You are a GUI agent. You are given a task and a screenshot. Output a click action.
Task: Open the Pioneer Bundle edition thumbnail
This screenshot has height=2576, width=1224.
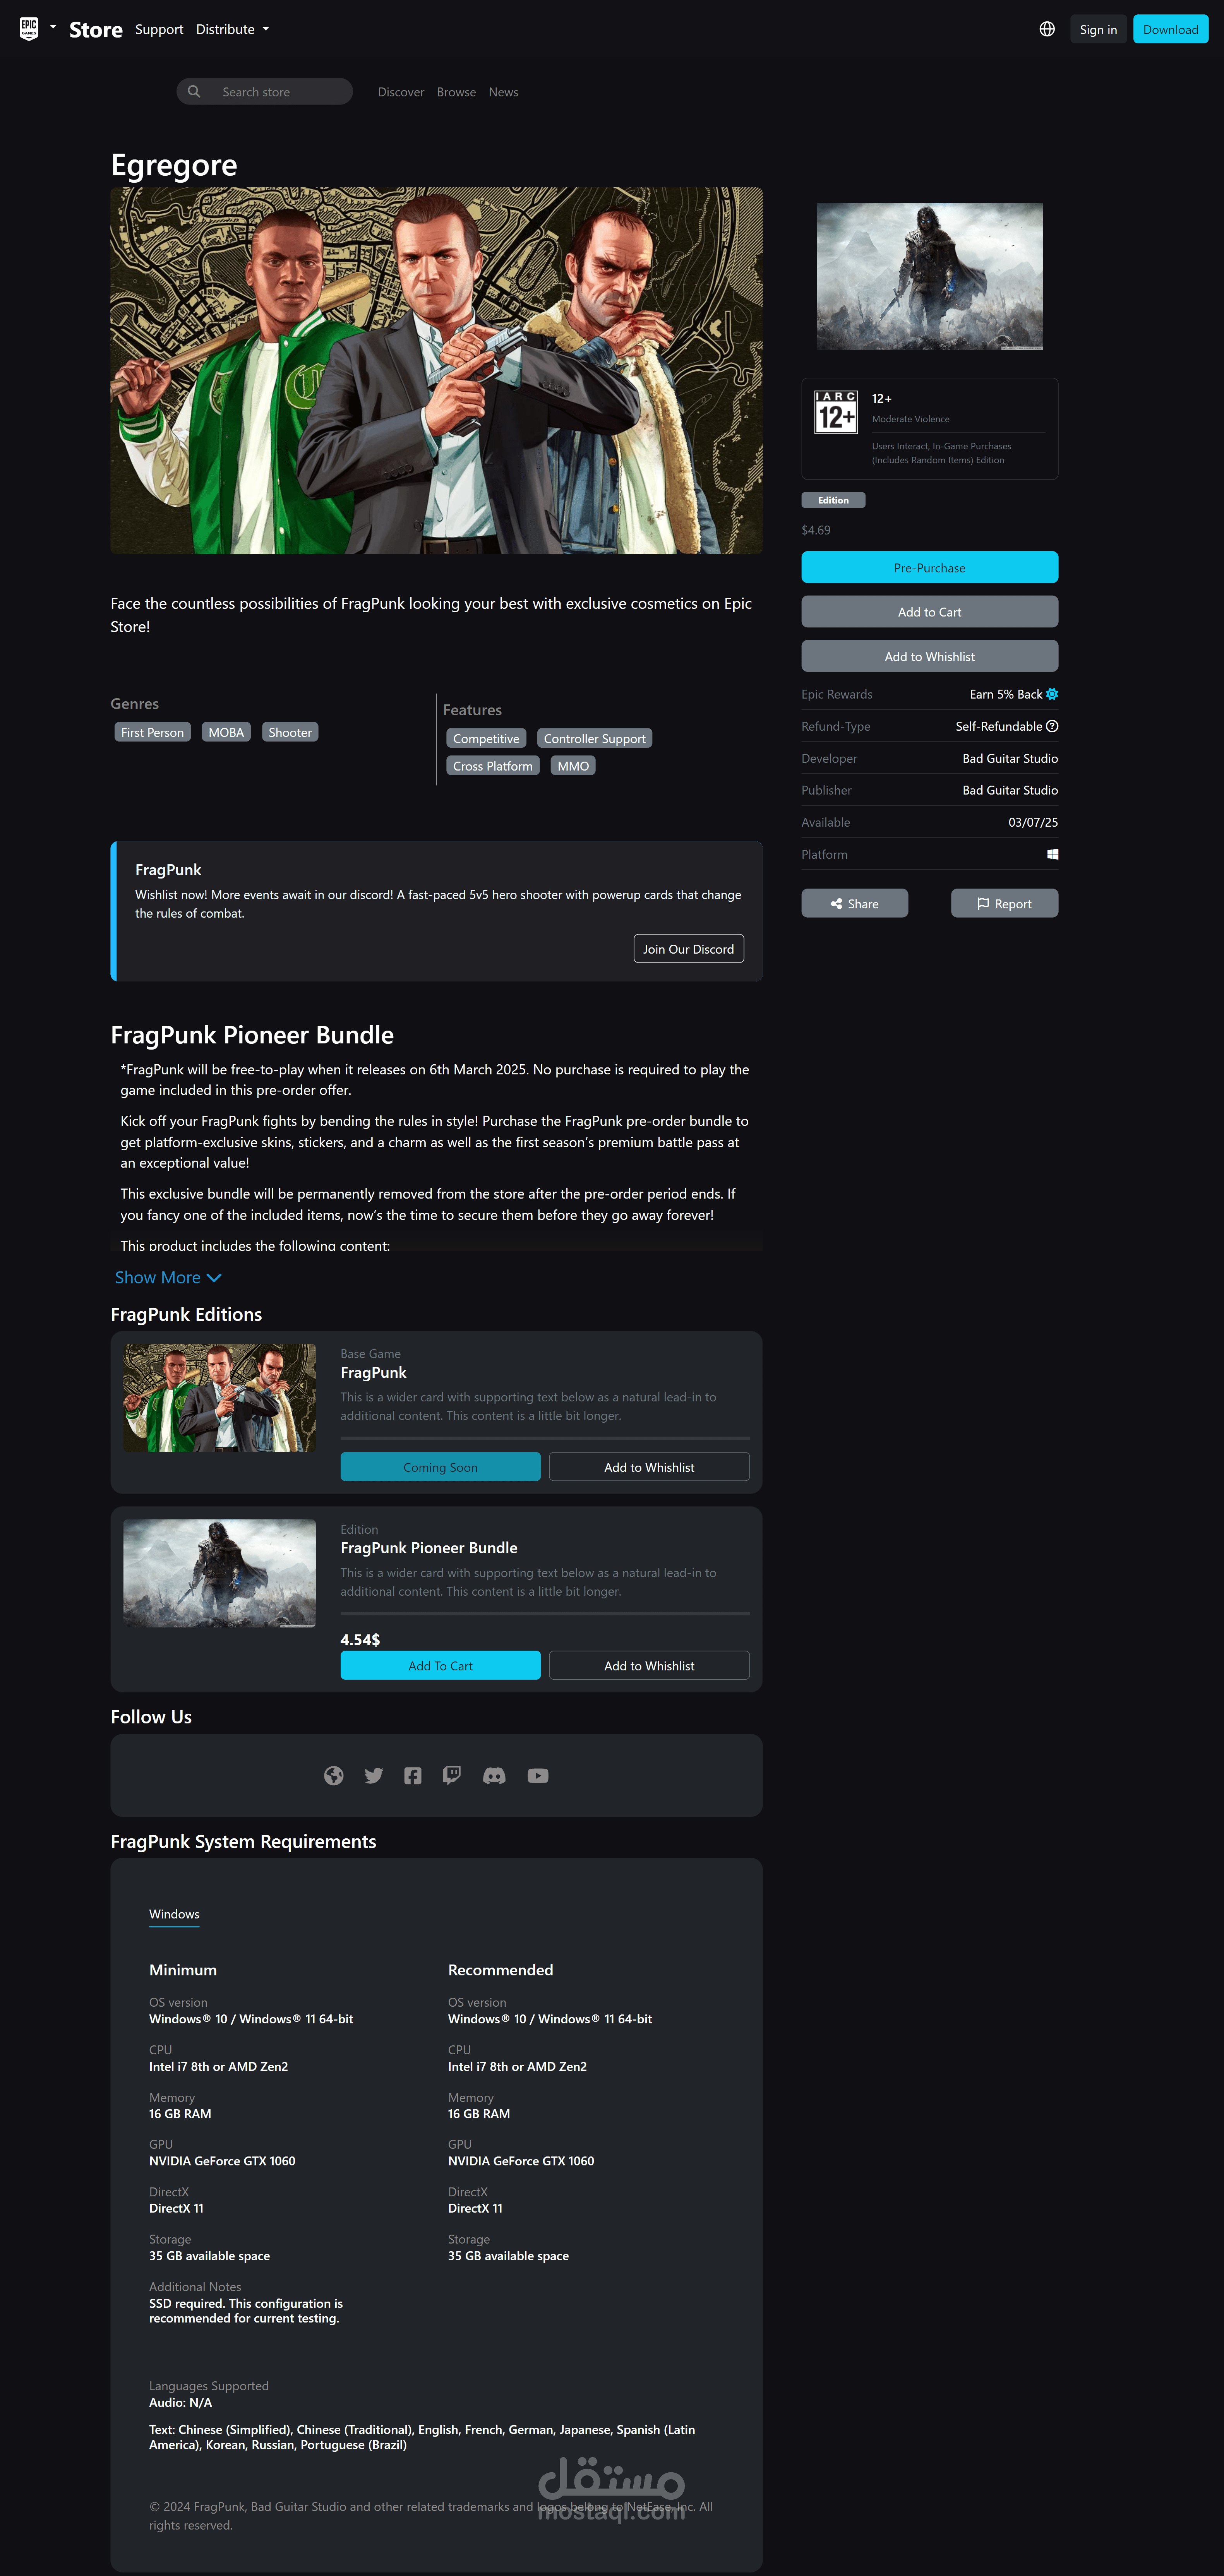[219, 1573]
